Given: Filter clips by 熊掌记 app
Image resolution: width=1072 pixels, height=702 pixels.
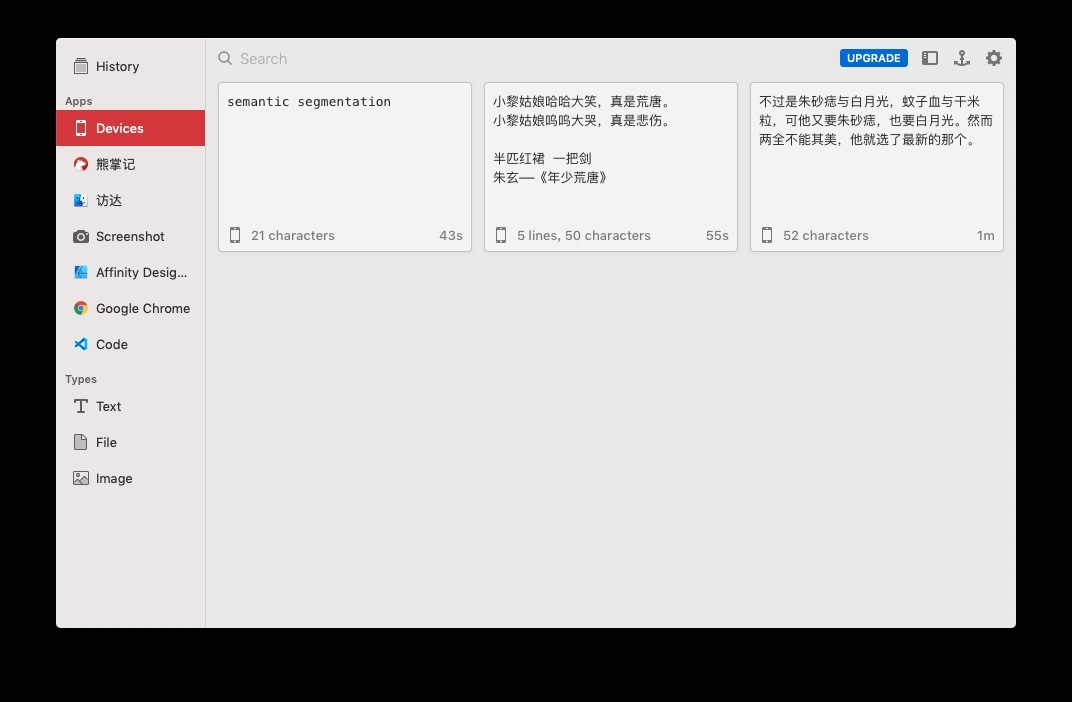Looking at the screenshot, I should coord(131,164).
